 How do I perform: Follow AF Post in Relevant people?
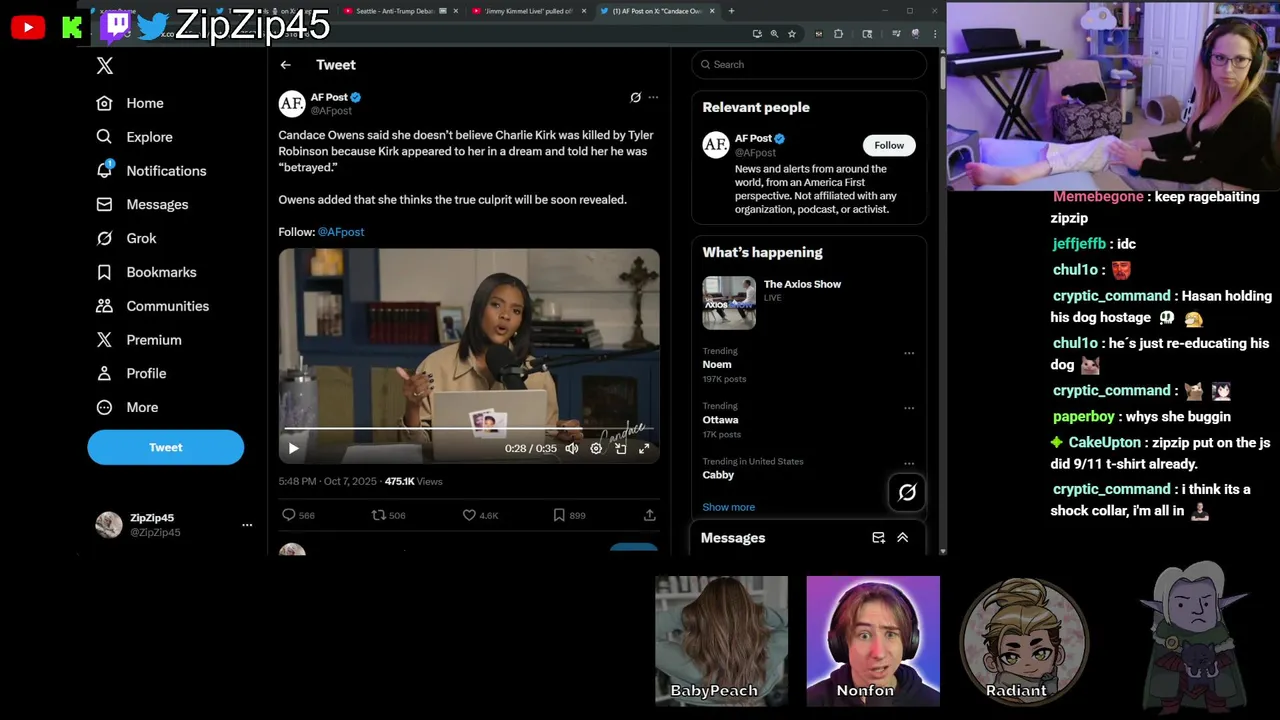[889, 145]
